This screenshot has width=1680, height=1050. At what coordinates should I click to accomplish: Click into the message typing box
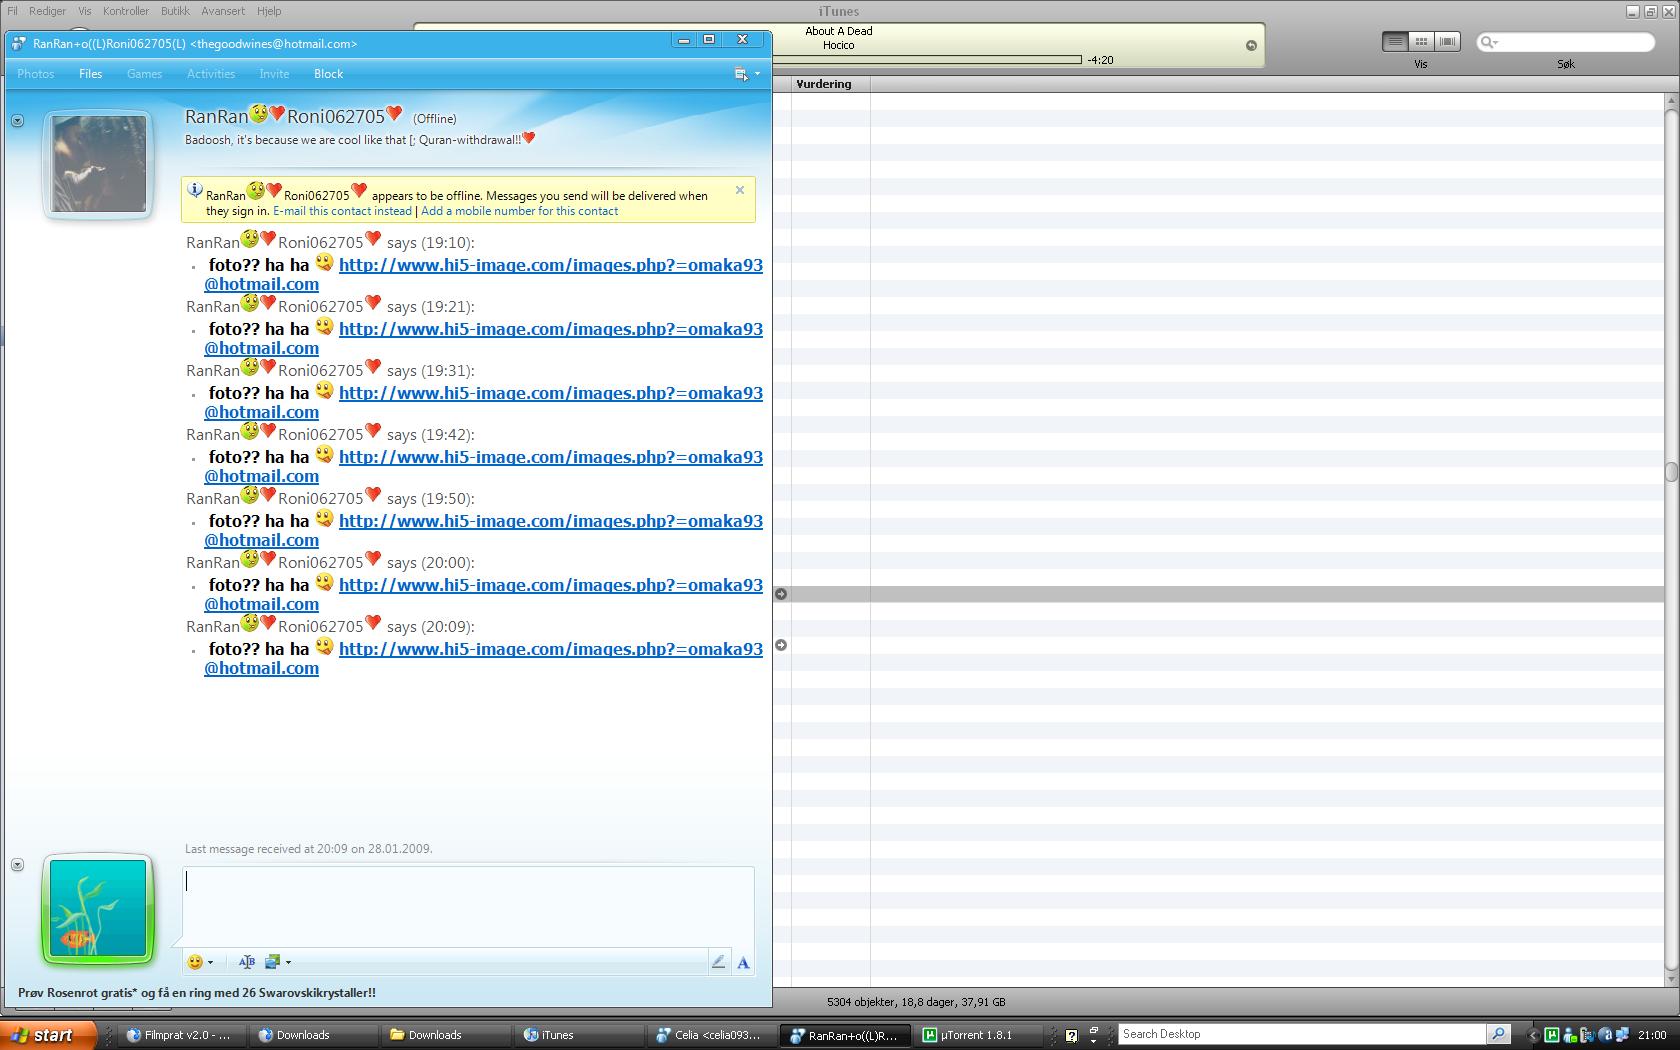point(468,906)
